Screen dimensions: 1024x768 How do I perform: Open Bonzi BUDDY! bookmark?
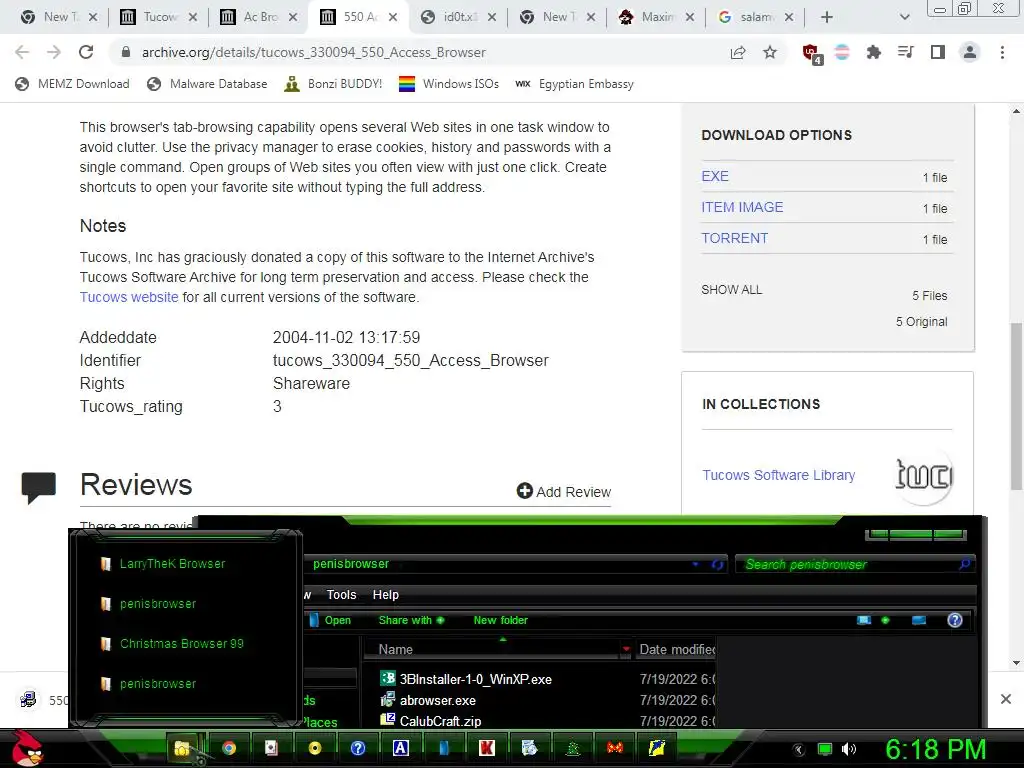333,84
